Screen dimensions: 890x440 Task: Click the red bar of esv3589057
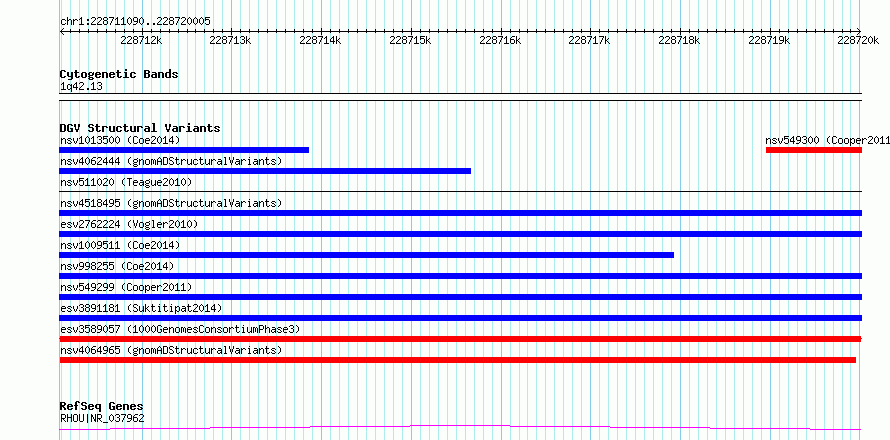click(461, 339)
